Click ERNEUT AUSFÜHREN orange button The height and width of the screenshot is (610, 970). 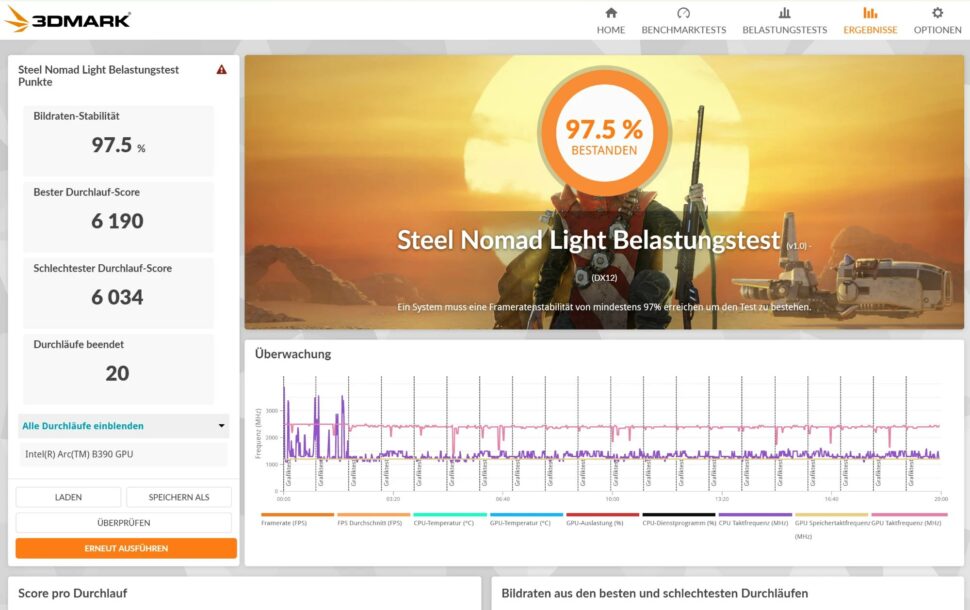(126, 548)
